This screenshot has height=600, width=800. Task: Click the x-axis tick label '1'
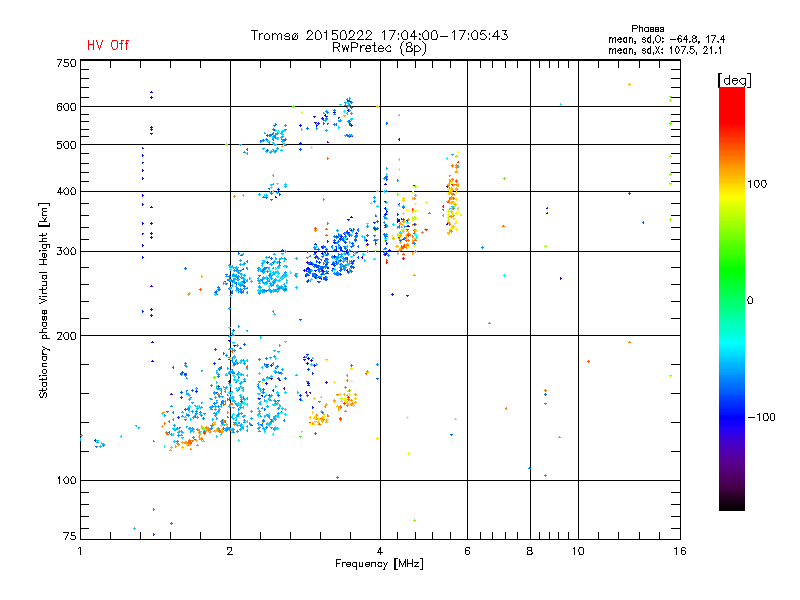click(80, 551)
